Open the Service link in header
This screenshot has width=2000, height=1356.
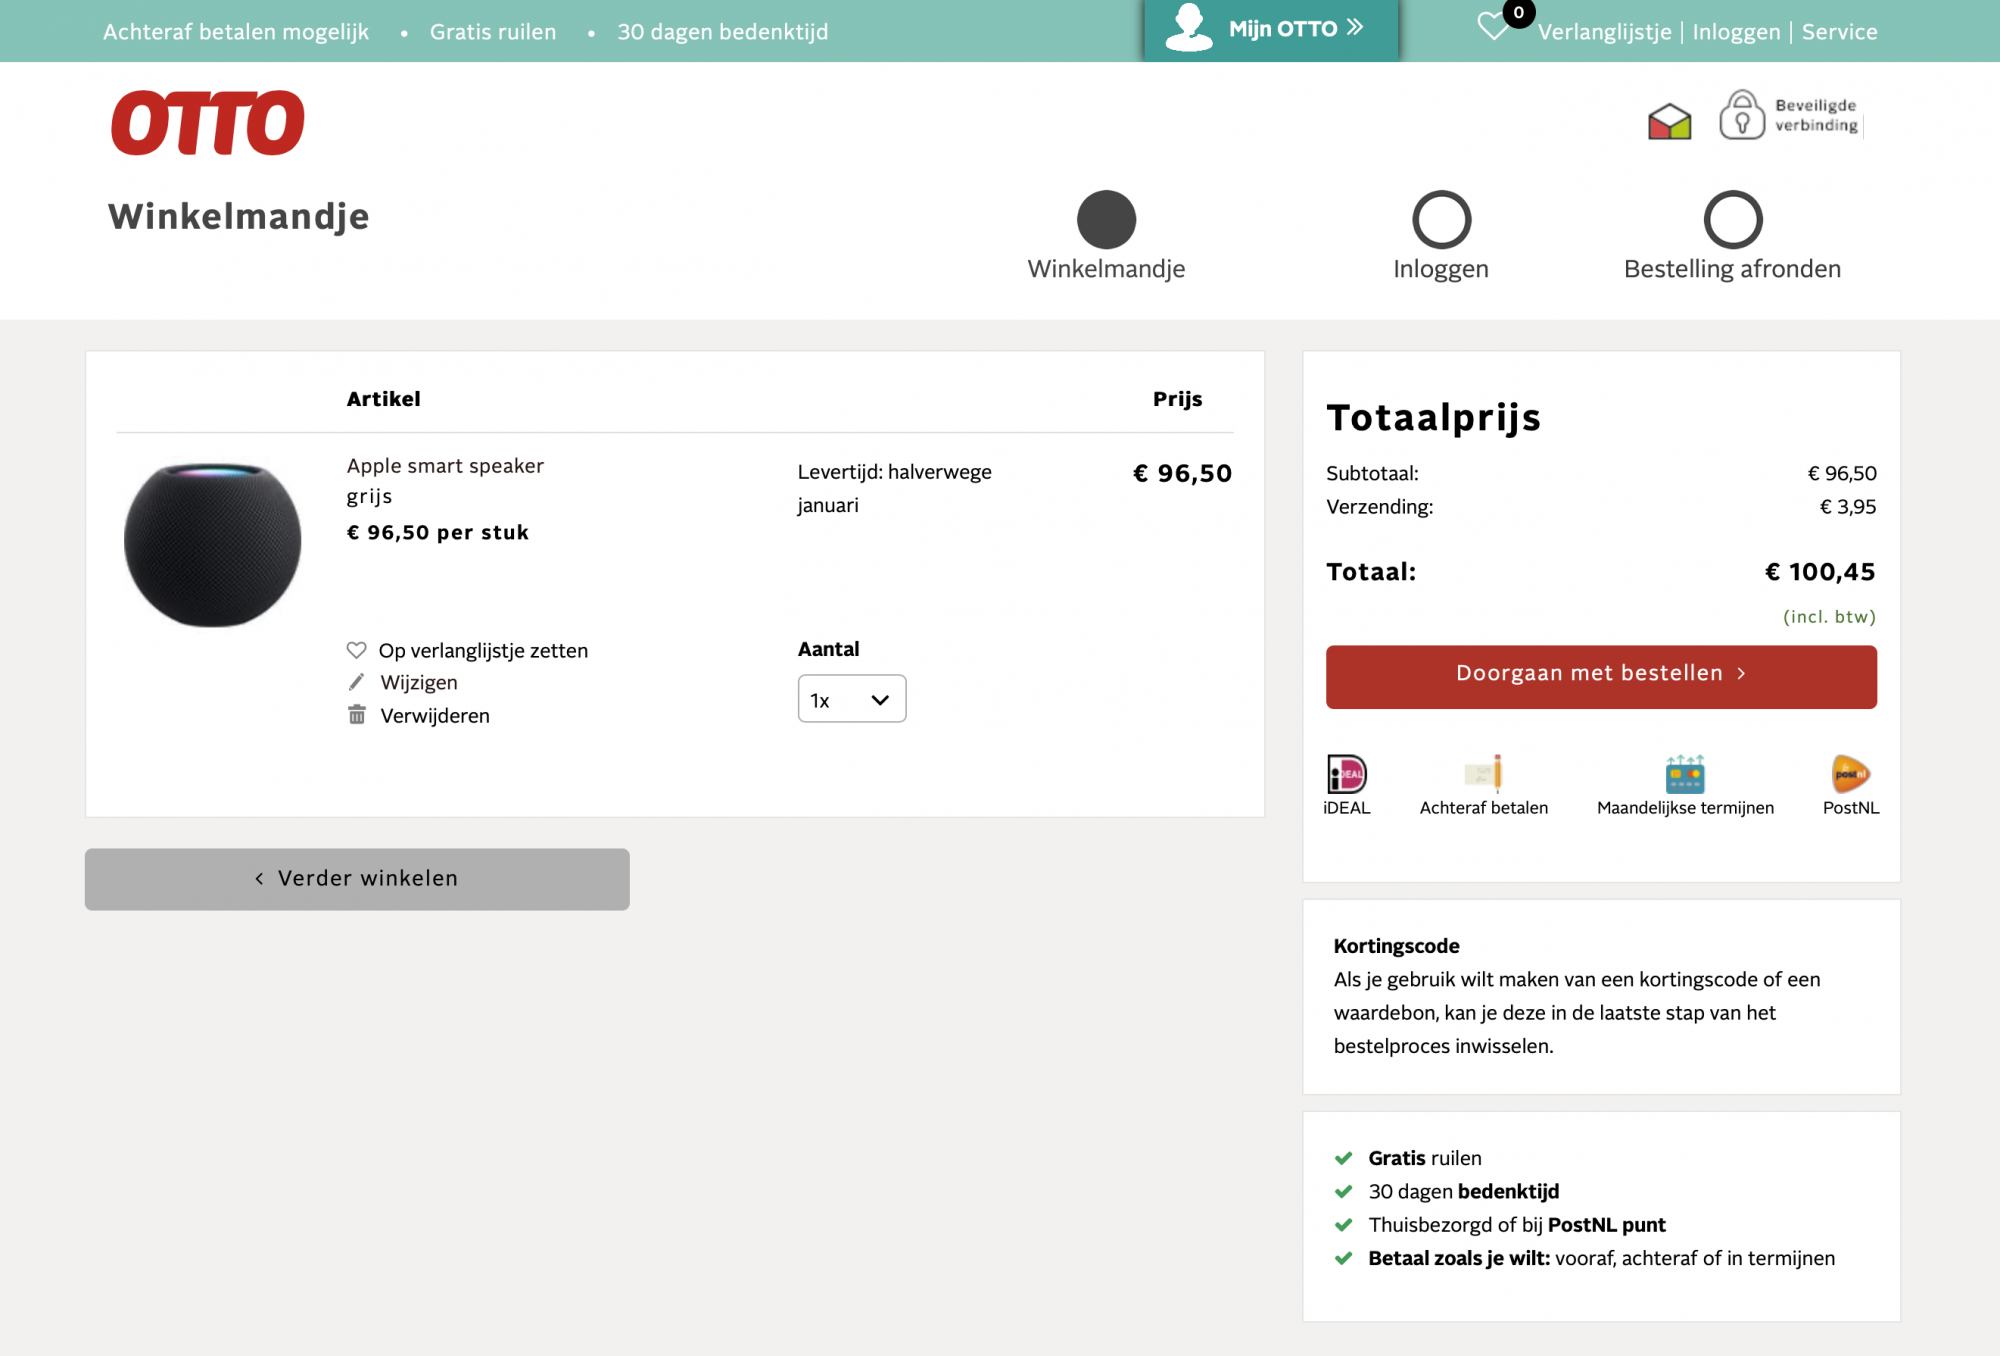(1839, 32)
